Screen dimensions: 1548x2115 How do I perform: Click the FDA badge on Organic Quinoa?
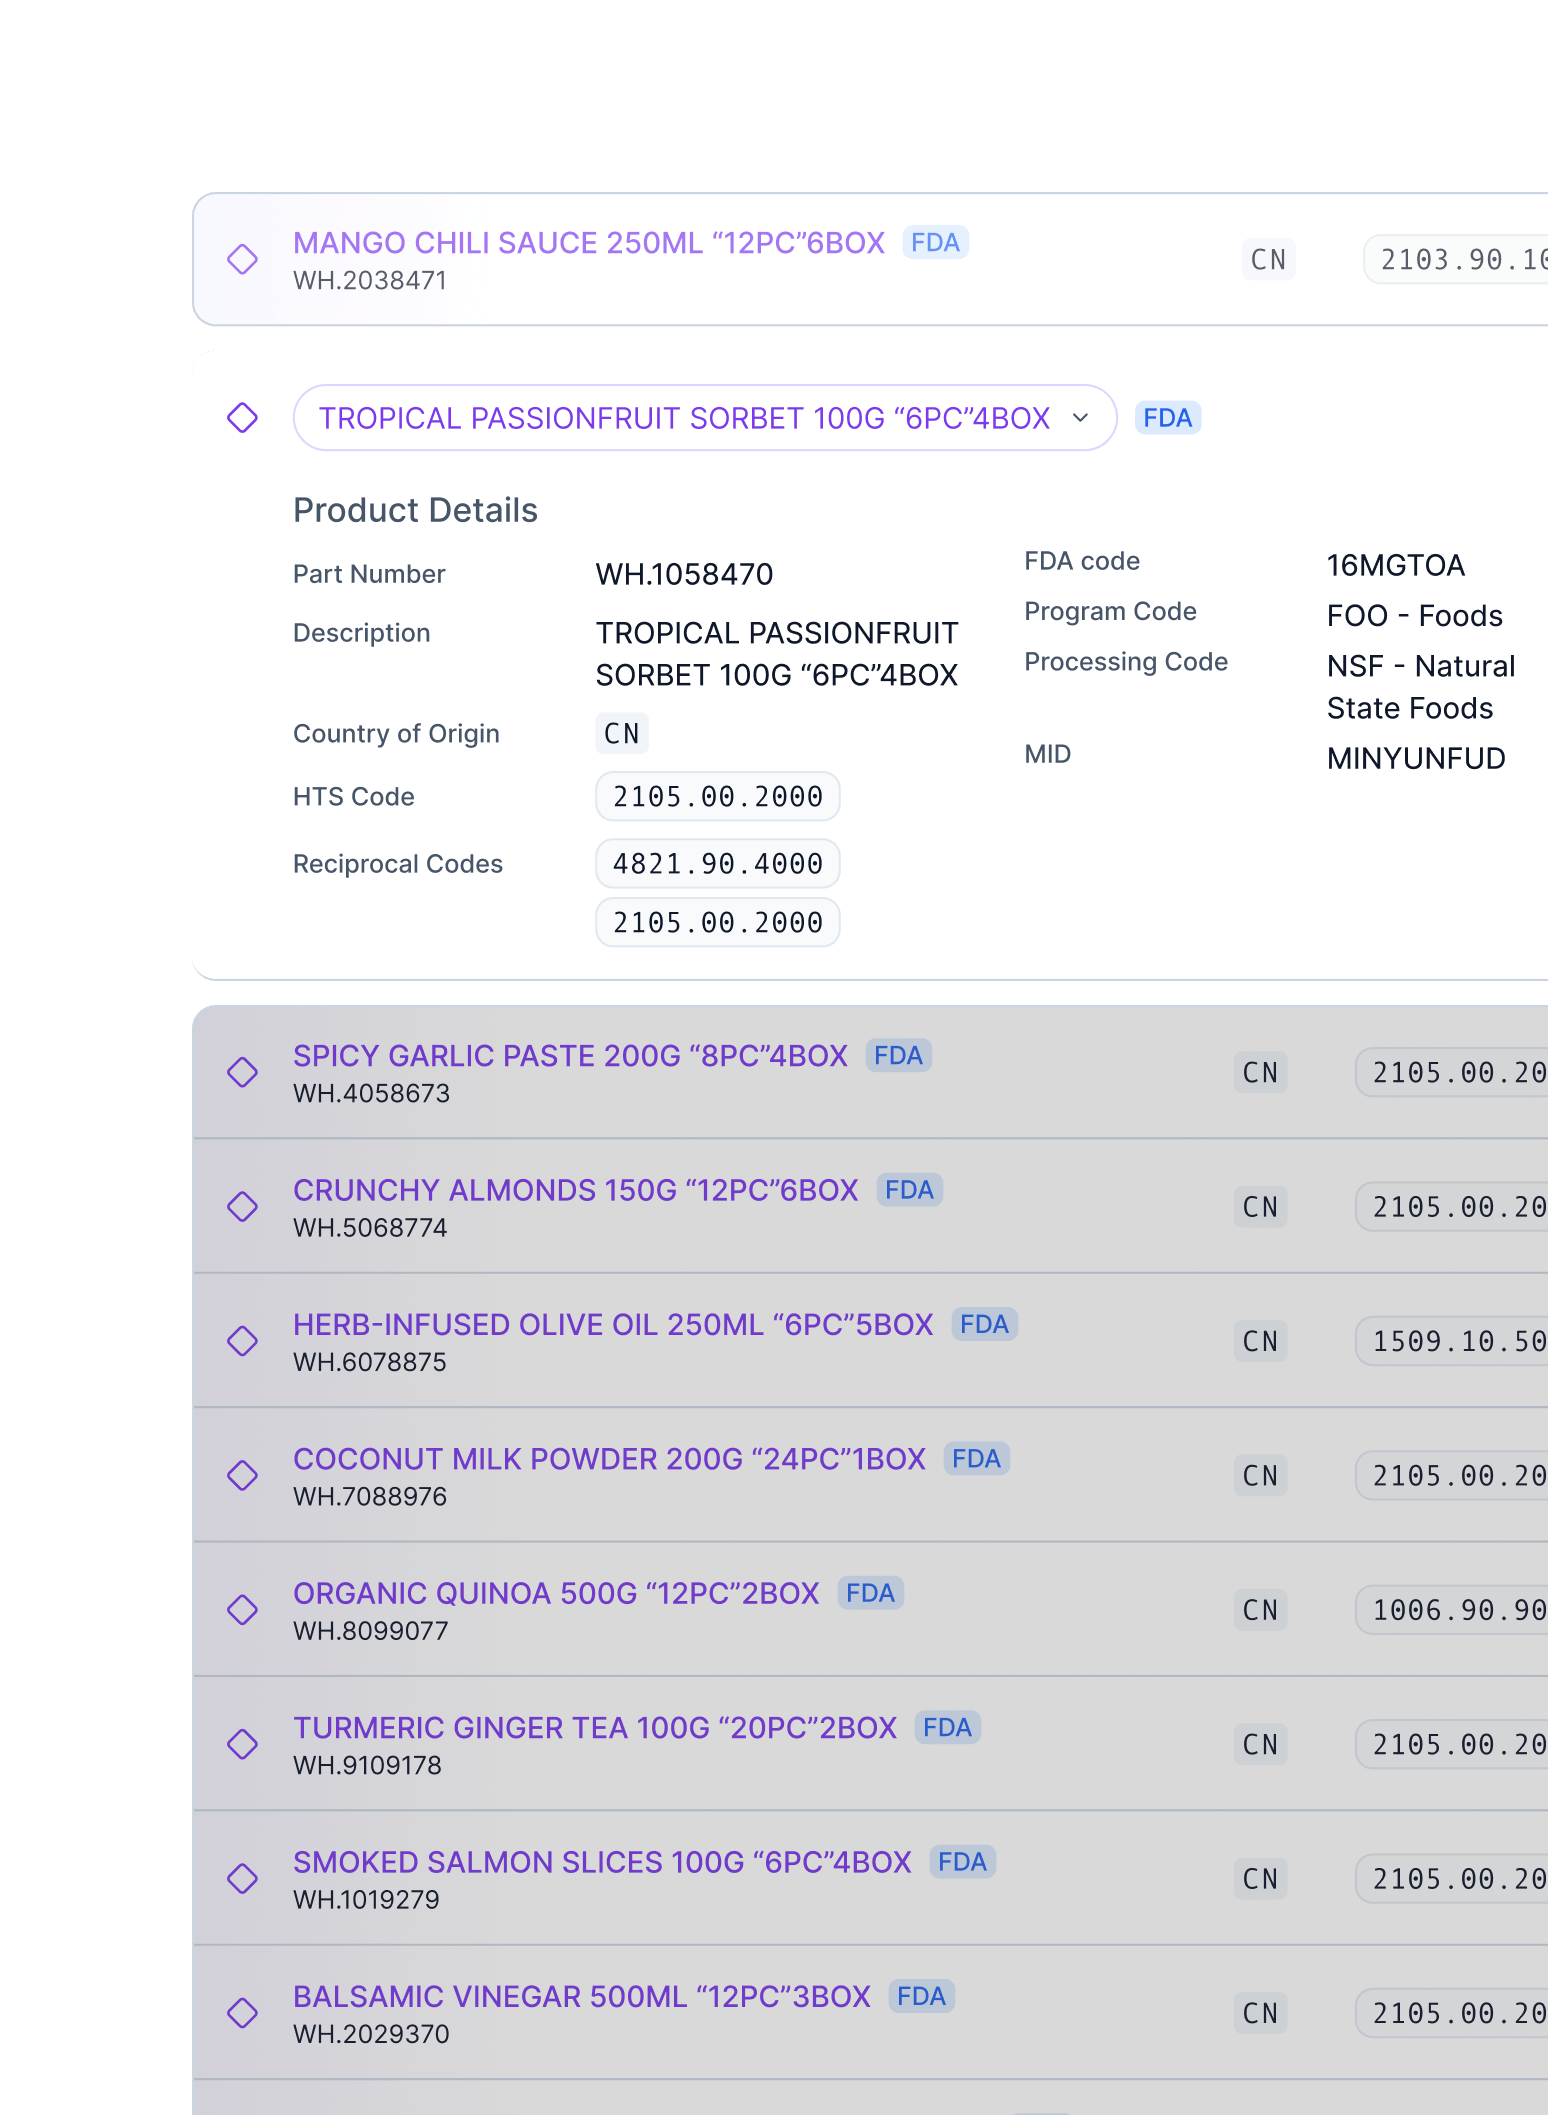click(870, 1593)
